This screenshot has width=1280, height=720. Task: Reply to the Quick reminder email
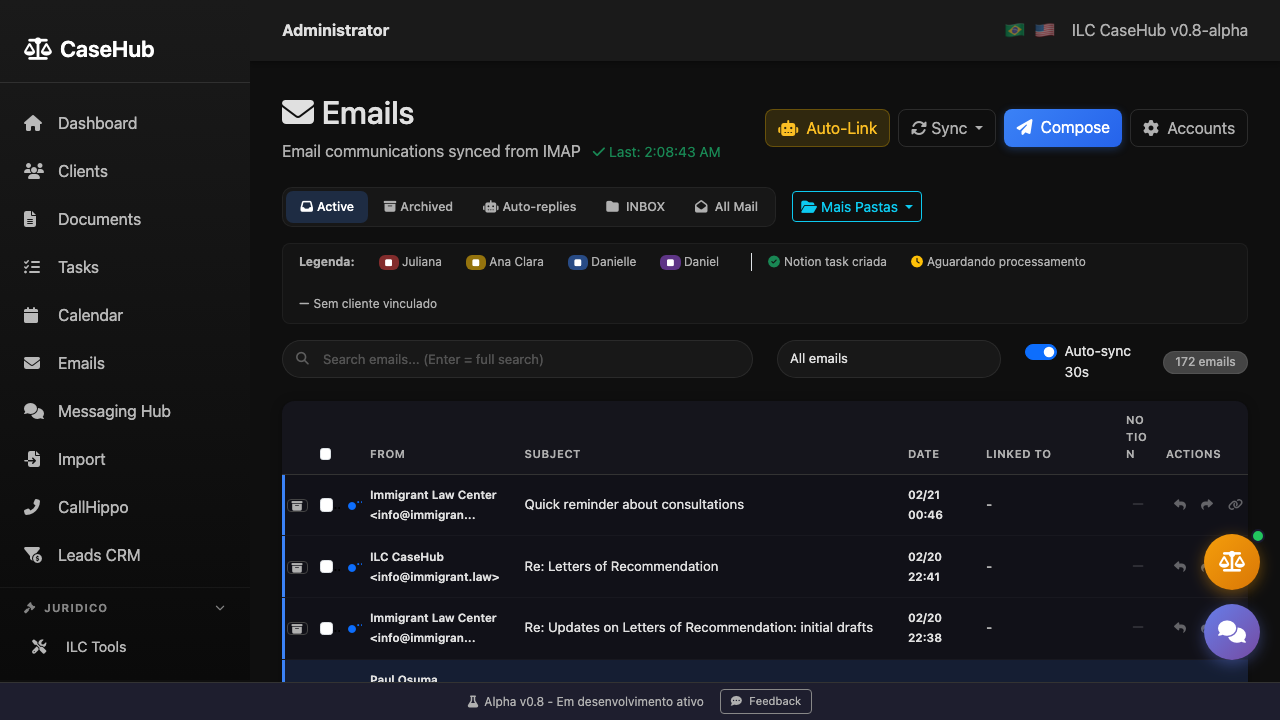(1179, 505)
